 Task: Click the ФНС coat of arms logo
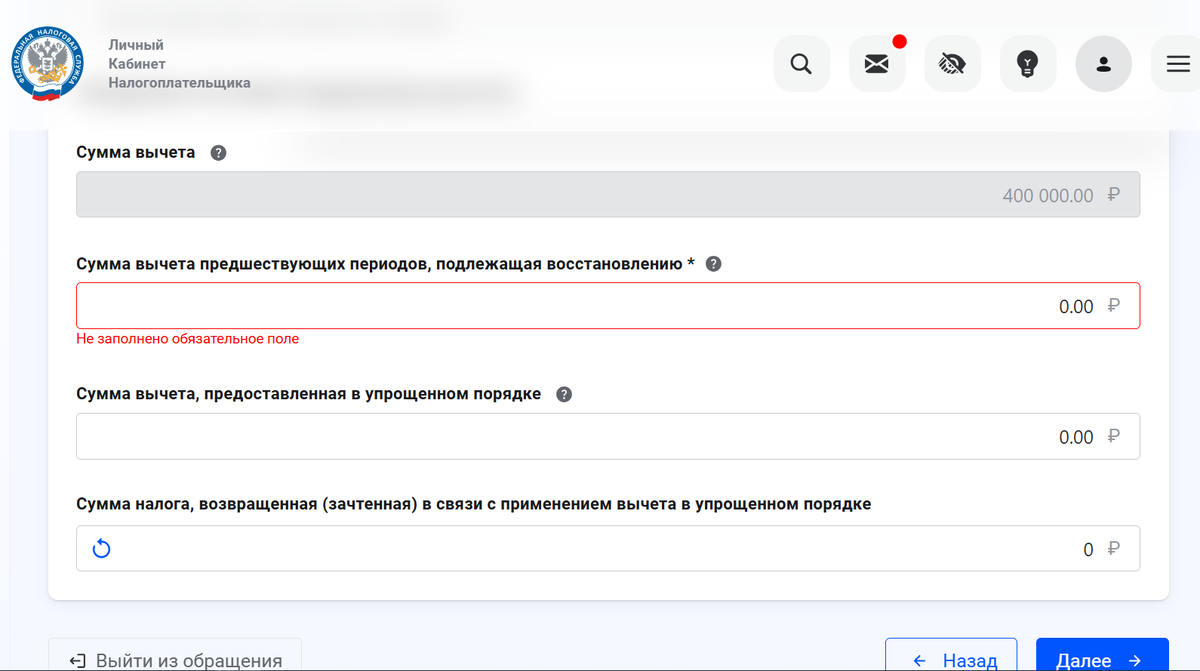point(47,63)
